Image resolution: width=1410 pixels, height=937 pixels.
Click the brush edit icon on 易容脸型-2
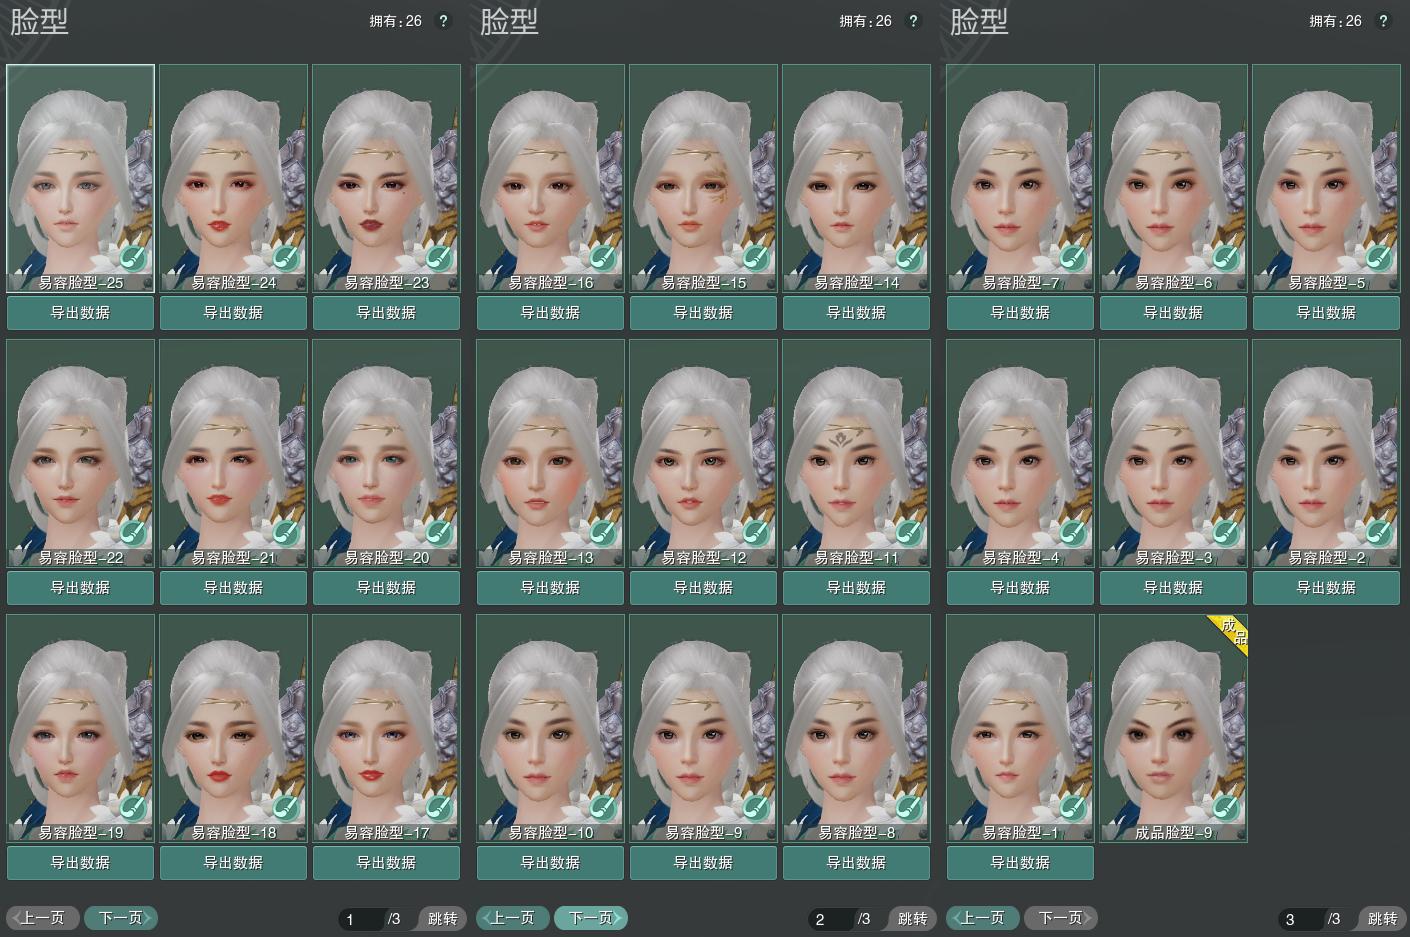1379,533
